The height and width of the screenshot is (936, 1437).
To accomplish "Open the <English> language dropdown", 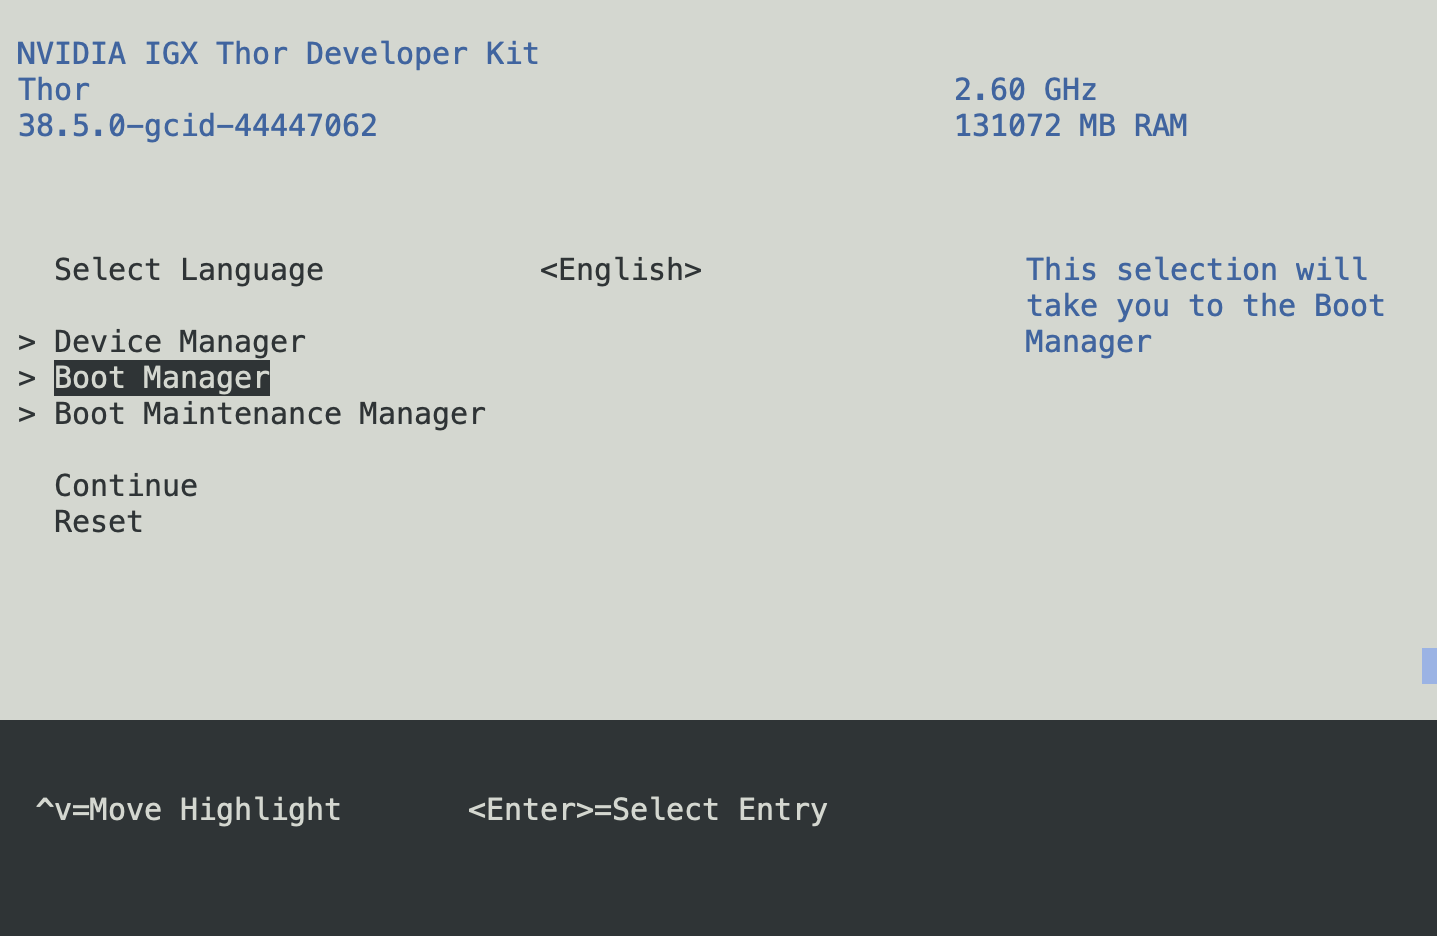I will pyautogui.click(x=620, y=269).
